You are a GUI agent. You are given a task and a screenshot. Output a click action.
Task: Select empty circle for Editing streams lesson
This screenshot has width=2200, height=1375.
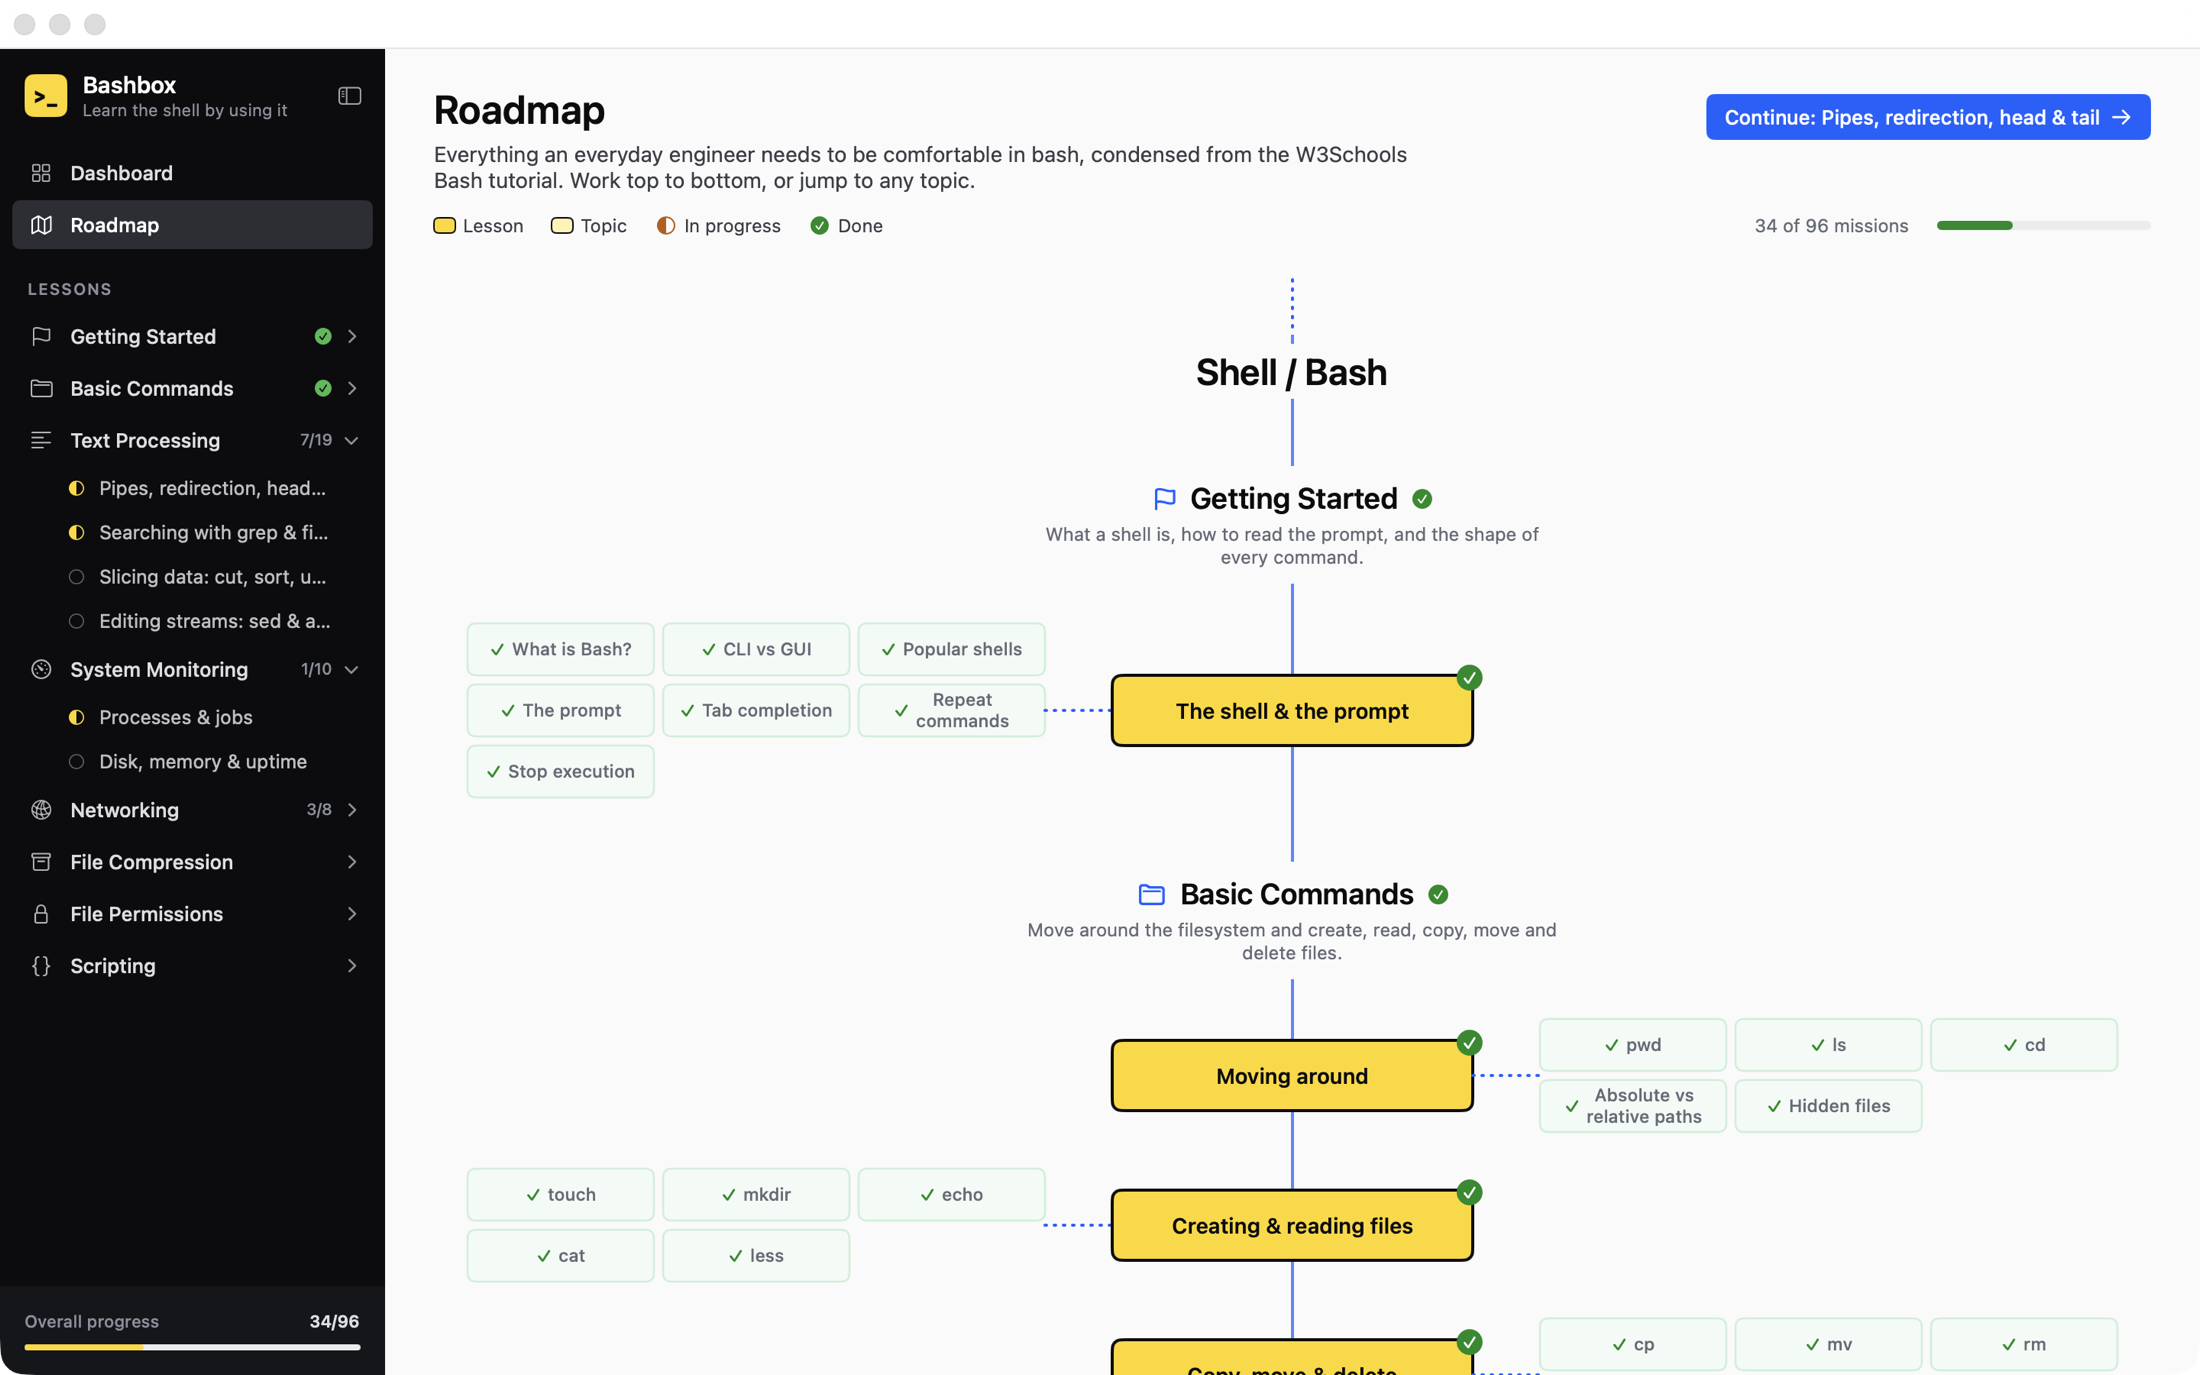pos(76,621)
